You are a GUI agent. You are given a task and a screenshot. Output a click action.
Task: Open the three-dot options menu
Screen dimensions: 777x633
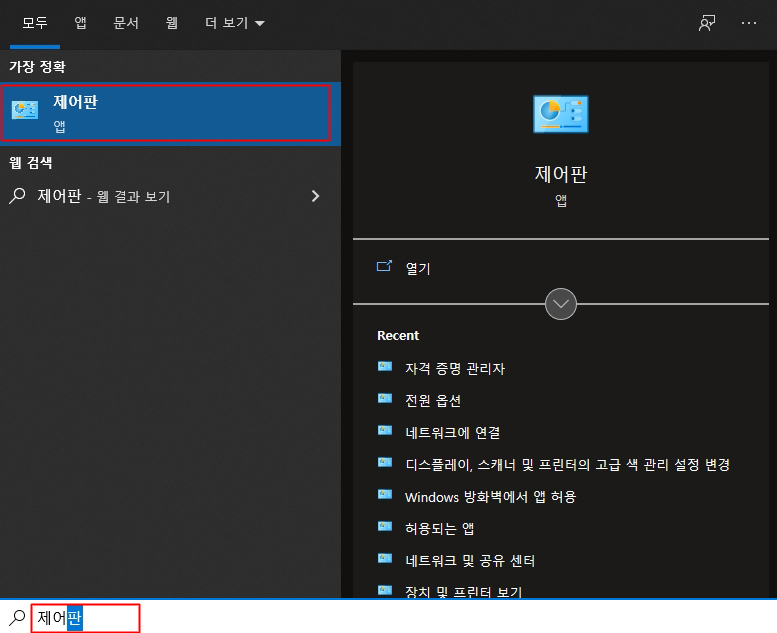click(748, 23)
